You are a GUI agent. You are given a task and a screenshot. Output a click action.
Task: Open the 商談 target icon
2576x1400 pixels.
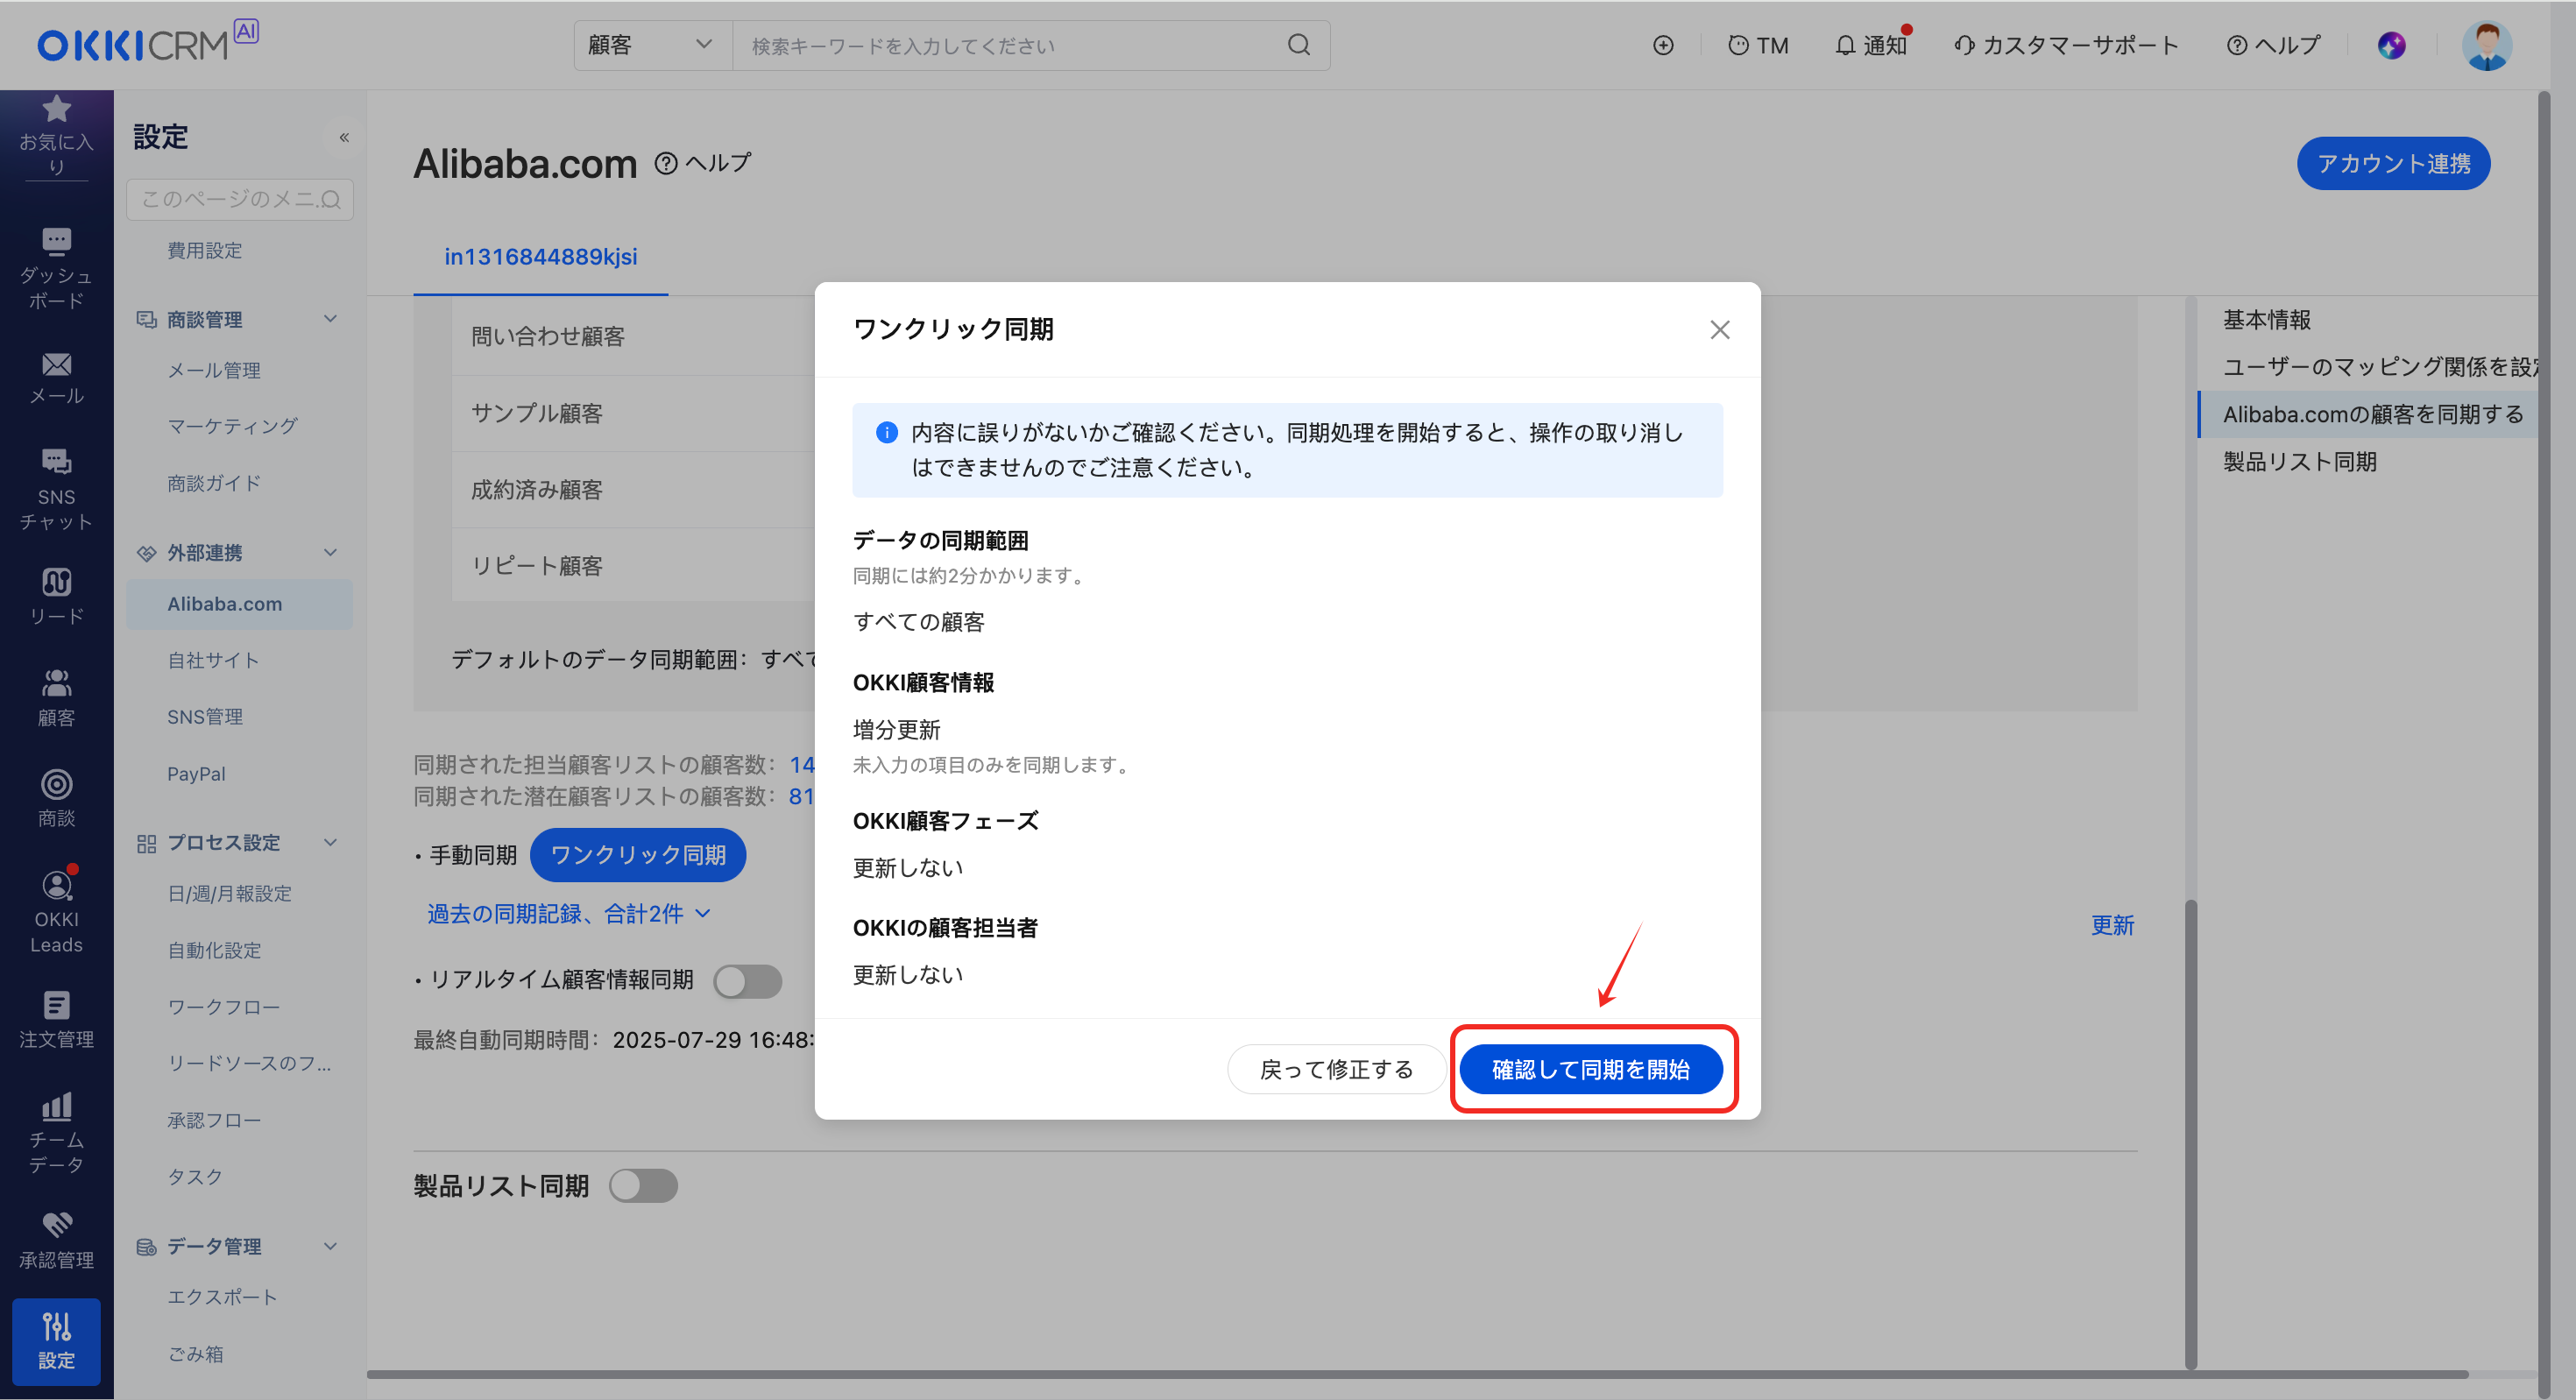56,784
